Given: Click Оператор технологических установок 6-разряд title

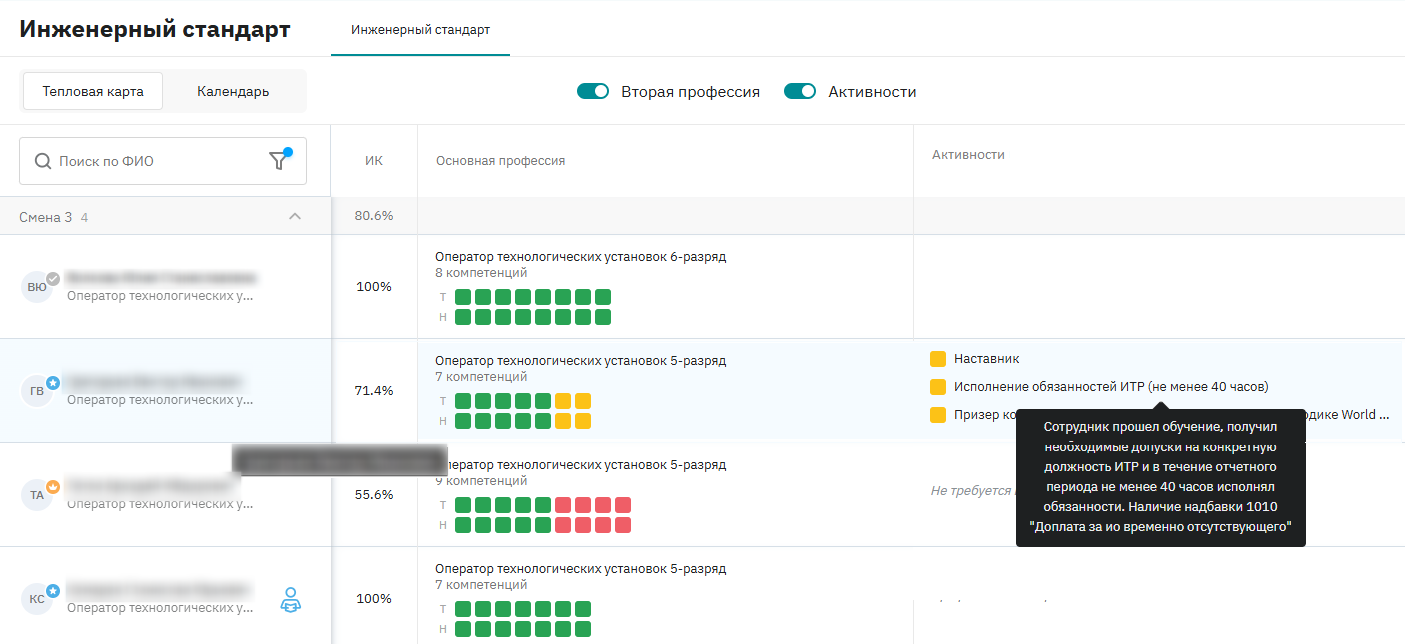Looking at the screenshot, I should (x=580, y=257).
